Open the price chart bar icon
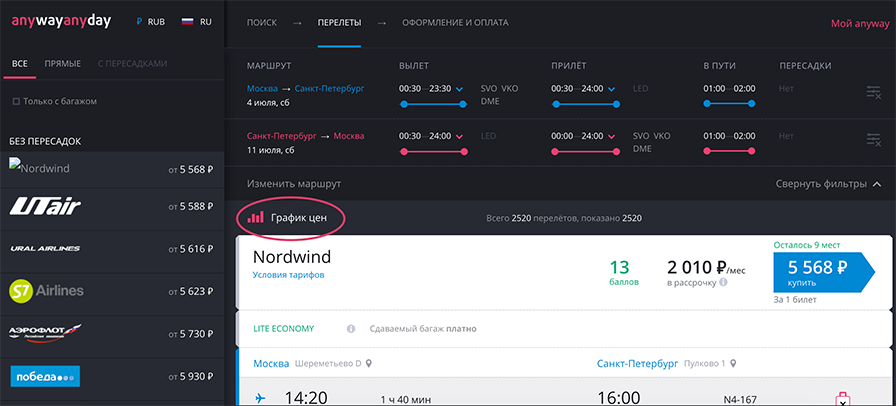The image size is (896, 406). pyautogui.click(x=254, y=216)
